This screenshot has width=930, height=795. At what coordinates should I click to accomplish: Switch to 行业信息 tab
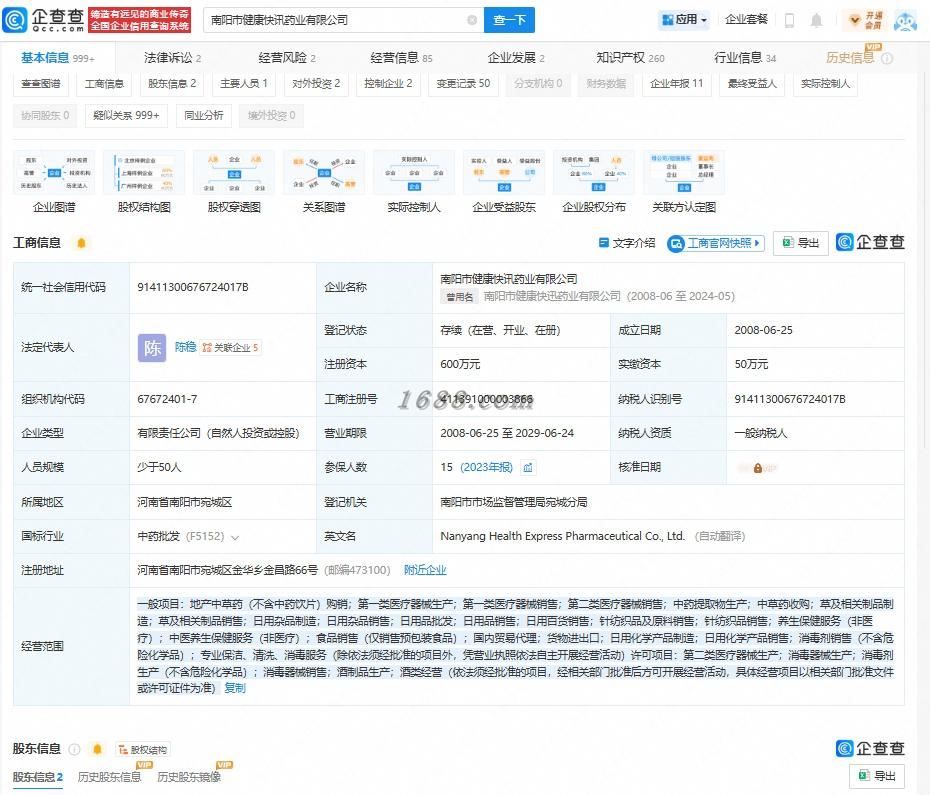click(745, 58)
